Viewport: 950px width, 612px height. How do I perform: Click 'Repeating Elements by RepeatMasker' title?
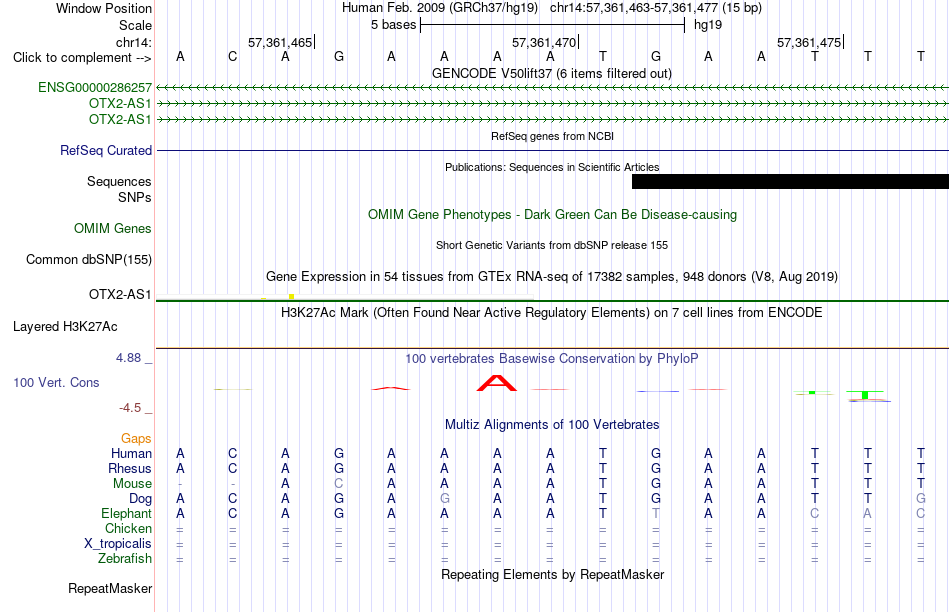click(x=553, y=574)
